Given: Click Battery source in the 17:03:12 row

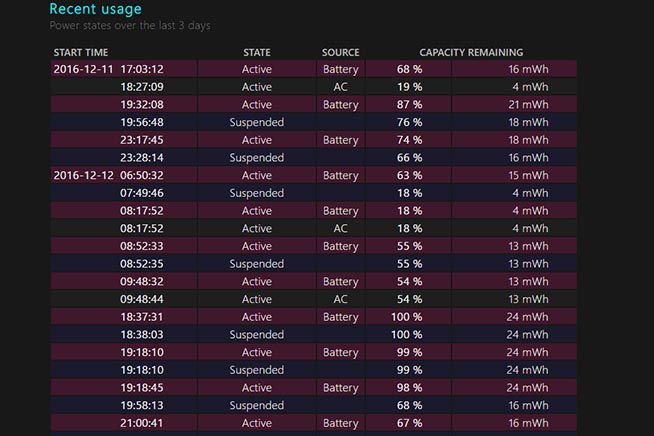Looking at the screenshot, I should click(x=340, y=69).
